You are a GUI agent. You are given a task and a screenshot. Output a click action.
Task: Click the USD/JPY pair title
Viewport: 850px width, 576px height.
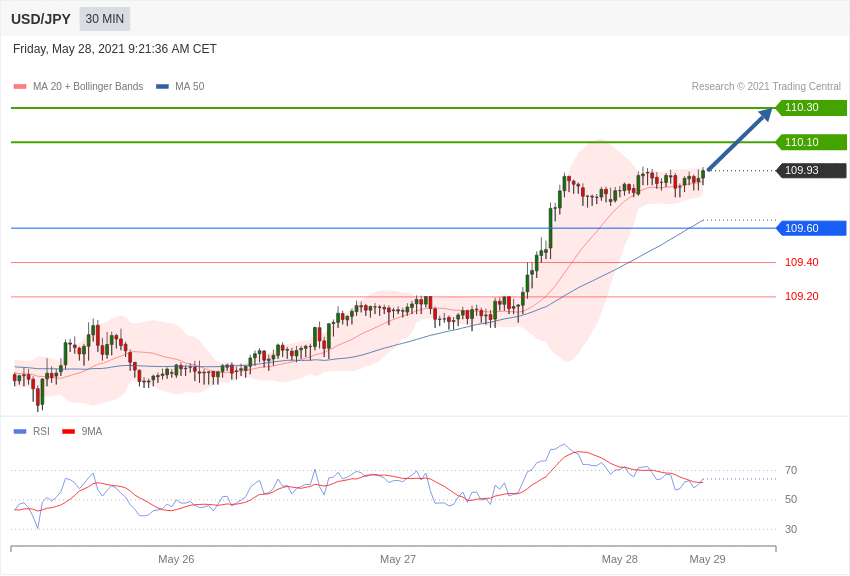point(41,19)
